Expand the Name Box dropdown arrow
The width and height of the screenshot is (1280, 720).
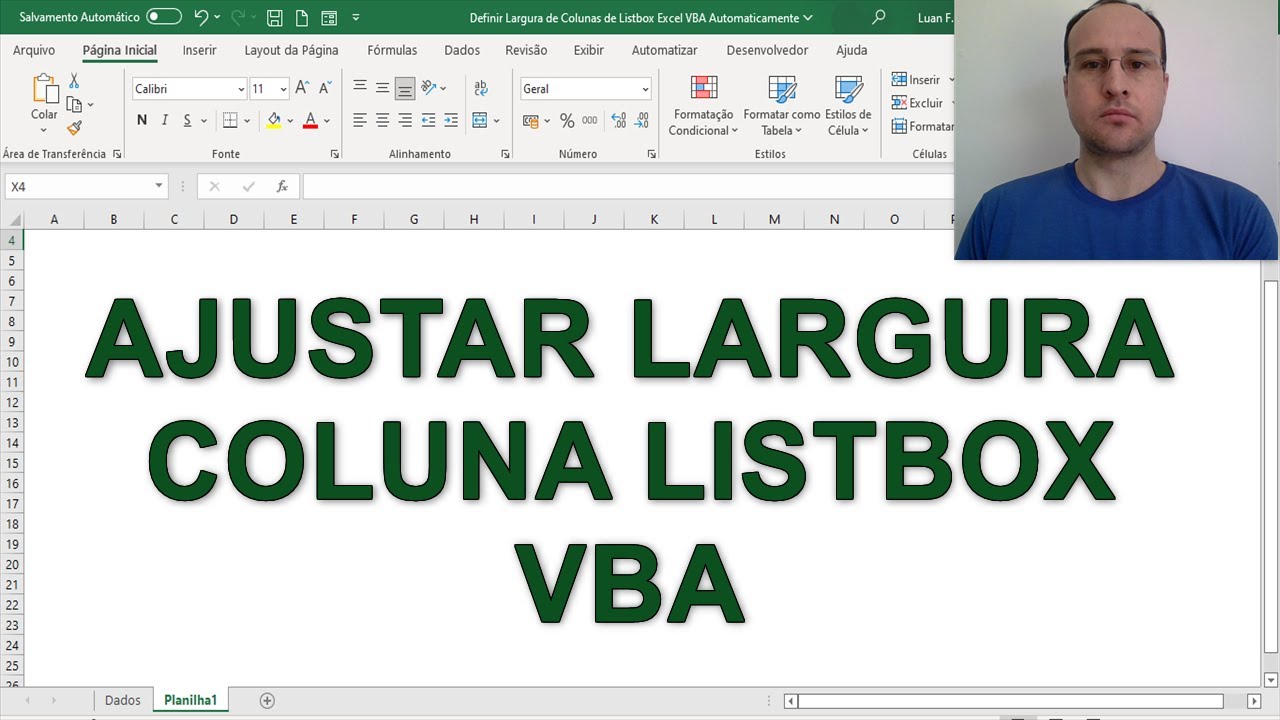point(158,186)
